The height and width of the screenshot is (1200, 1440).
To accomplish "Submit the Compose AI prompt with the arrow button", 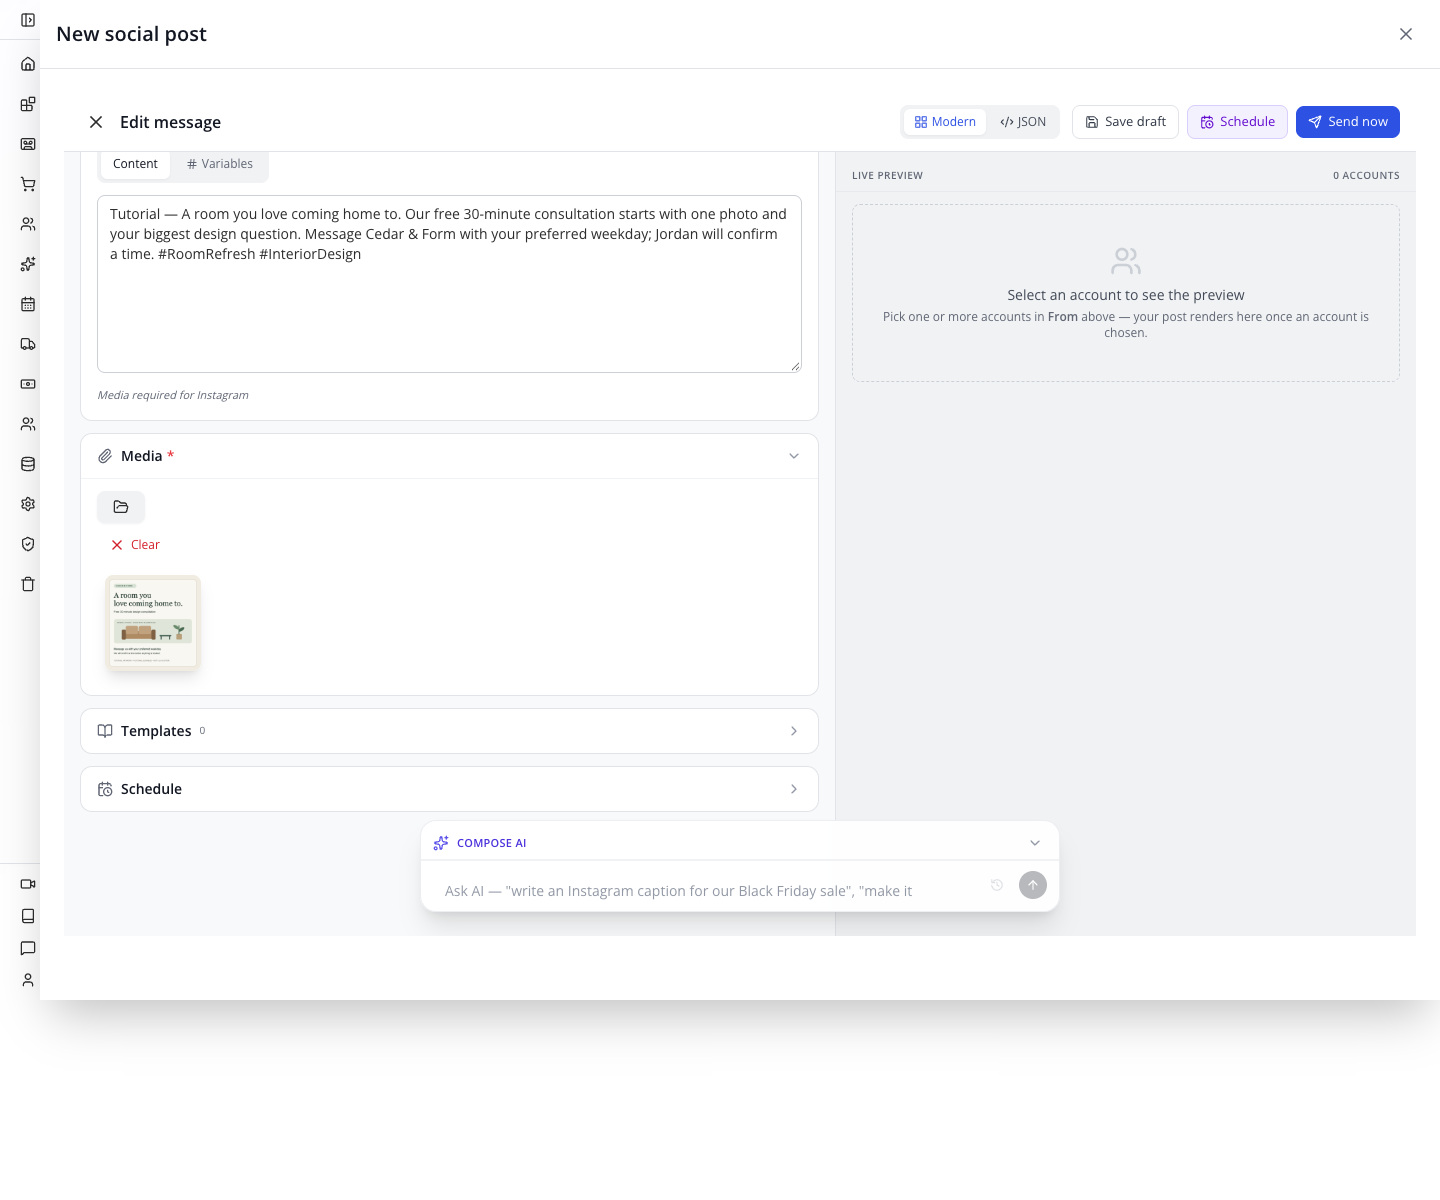I will 1033,885.
